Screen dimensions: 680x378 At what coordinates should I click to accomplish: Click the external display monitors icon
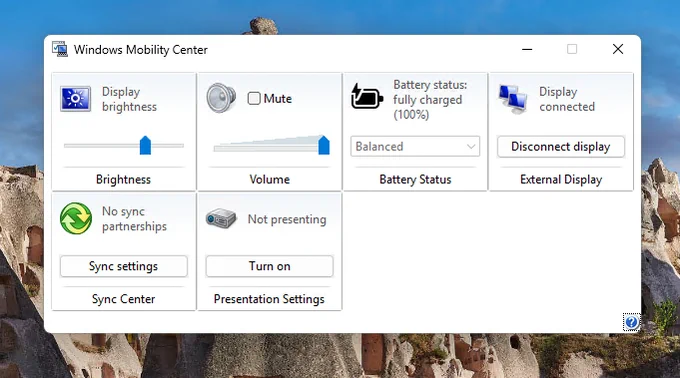tap(513, 99)
